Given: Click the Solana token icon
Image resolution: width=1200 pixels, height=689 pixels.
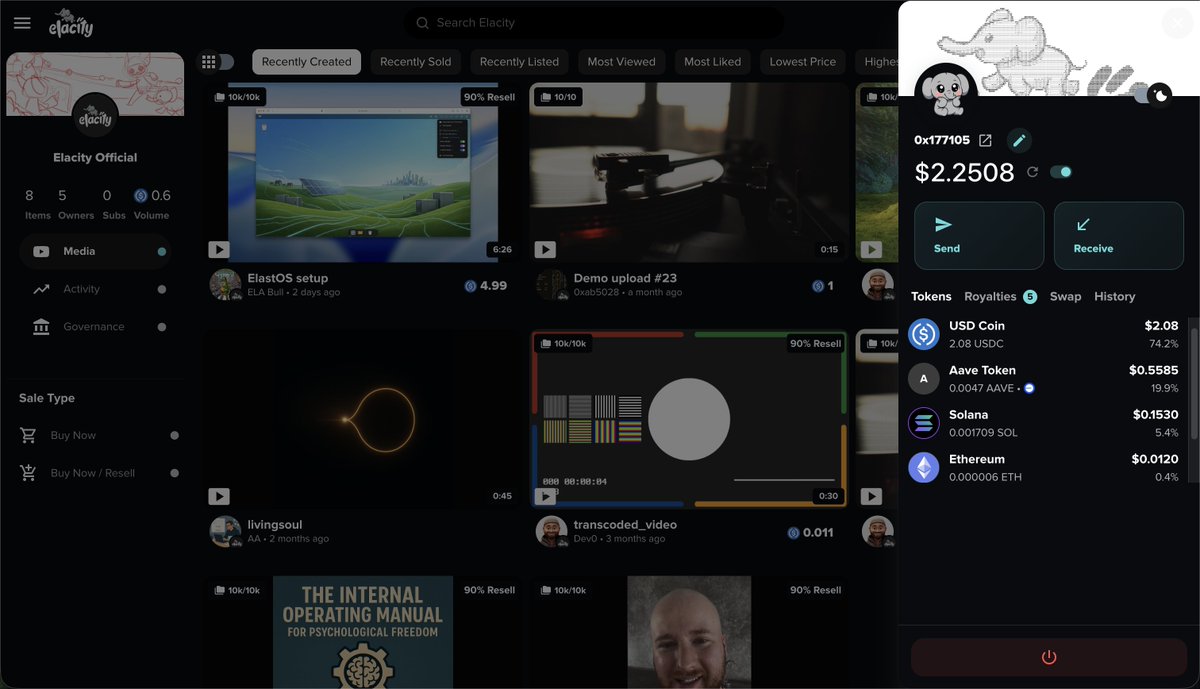Looking at the screenshot, I should tap(923, 423).
